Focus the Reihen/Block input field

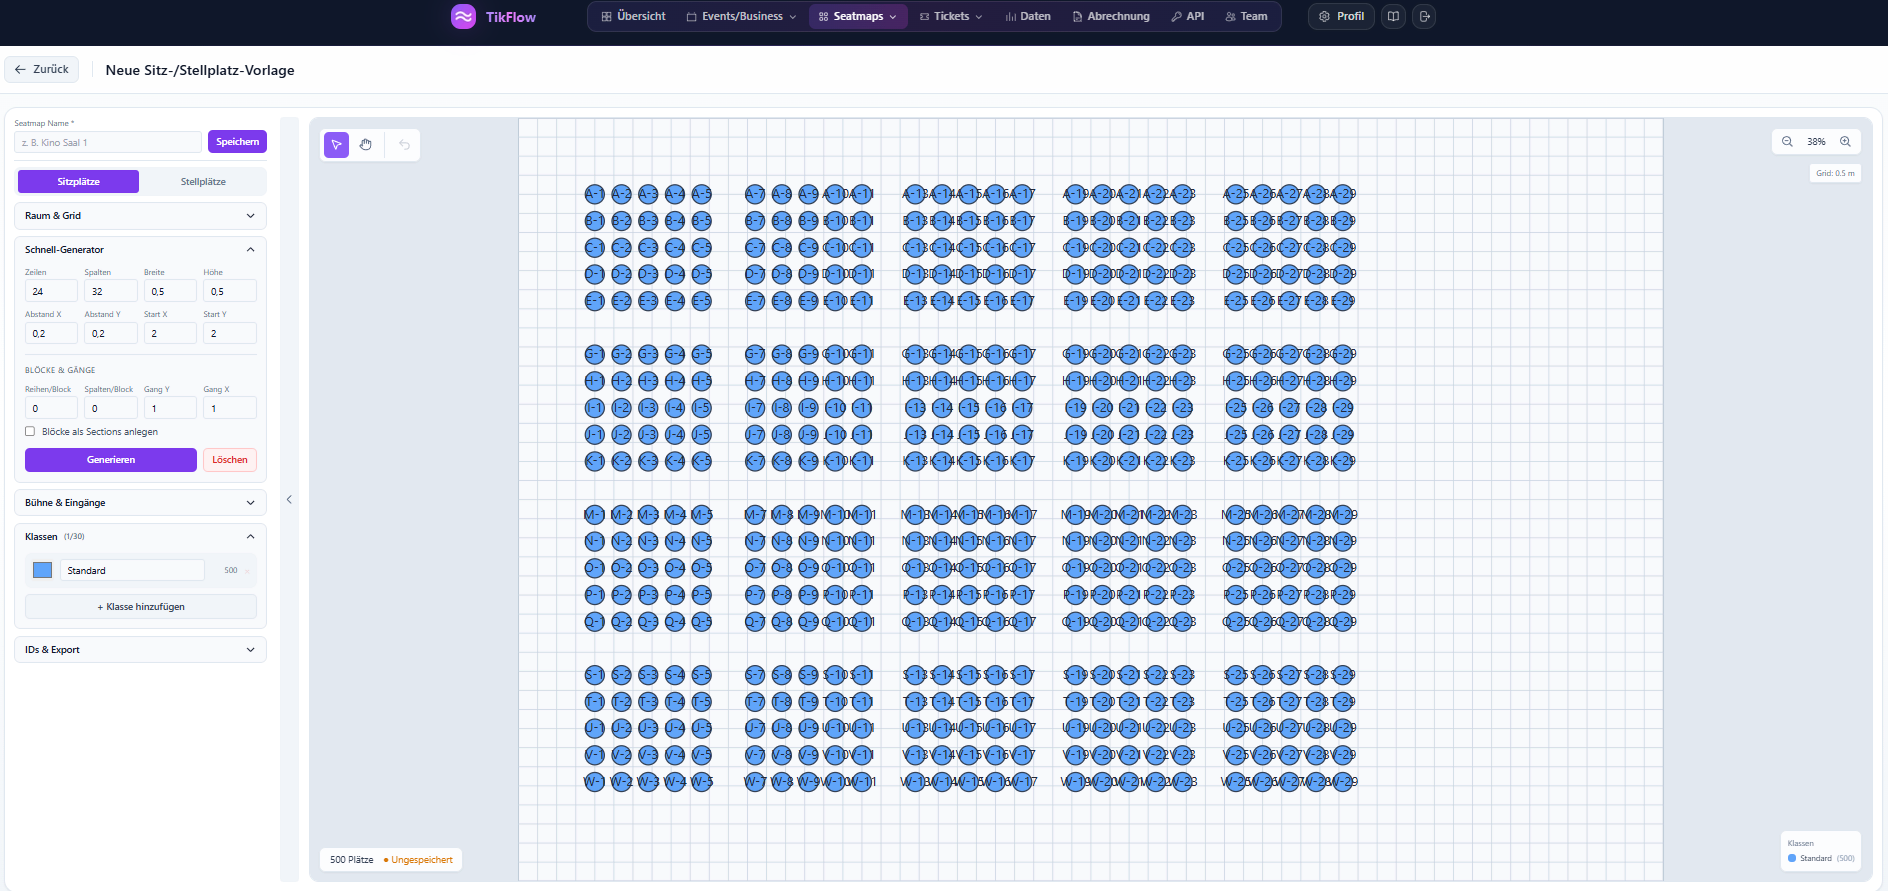tap(51, 408)
